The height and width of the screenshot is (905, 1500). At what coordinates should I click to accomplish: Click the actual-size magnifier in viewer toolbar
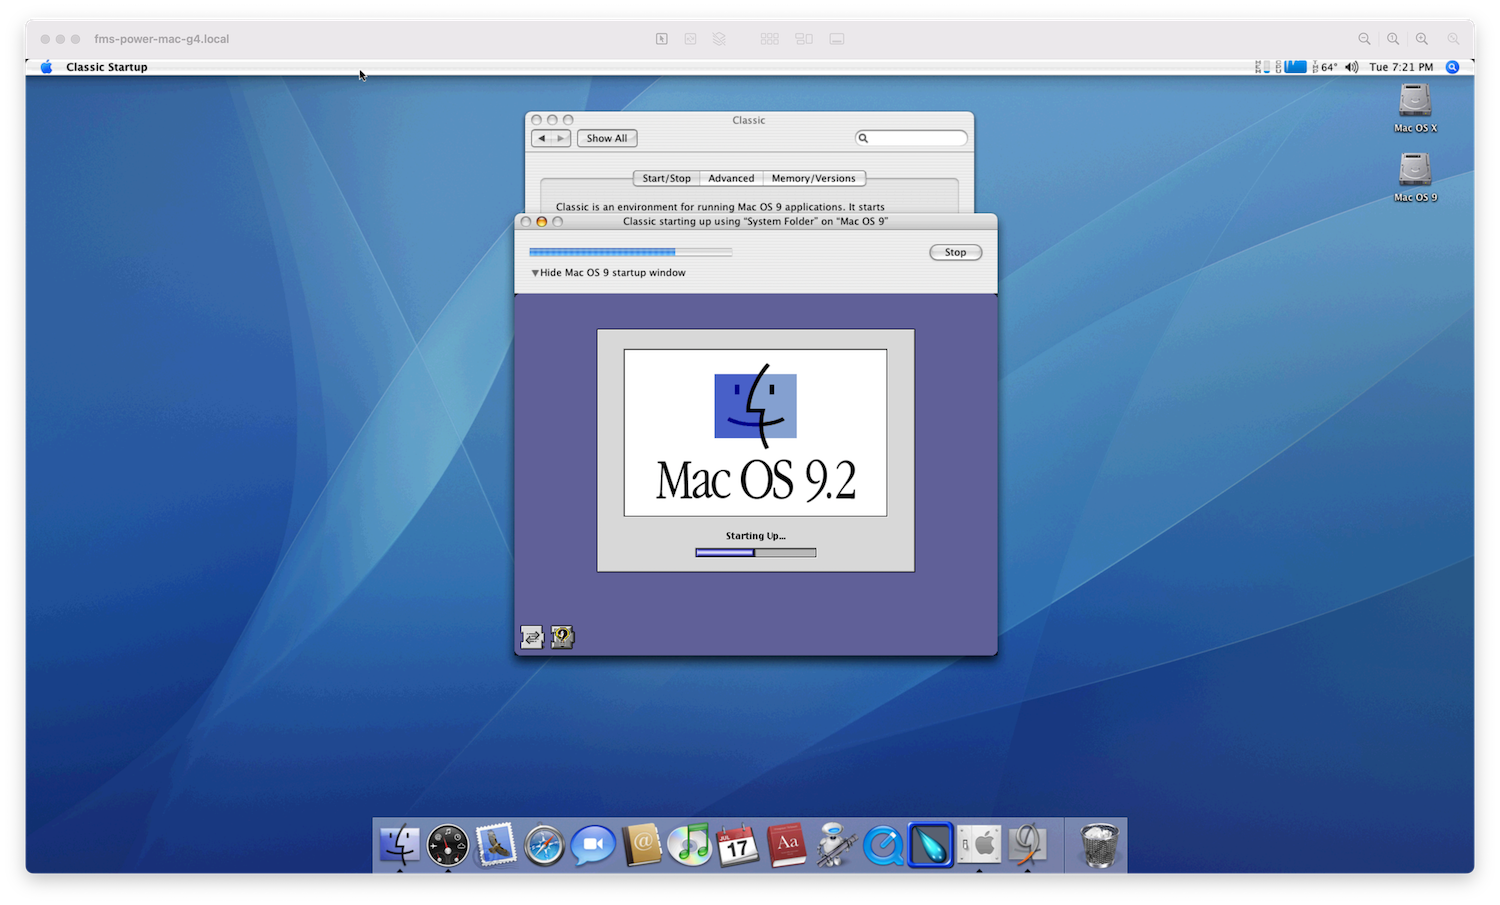1393,39
